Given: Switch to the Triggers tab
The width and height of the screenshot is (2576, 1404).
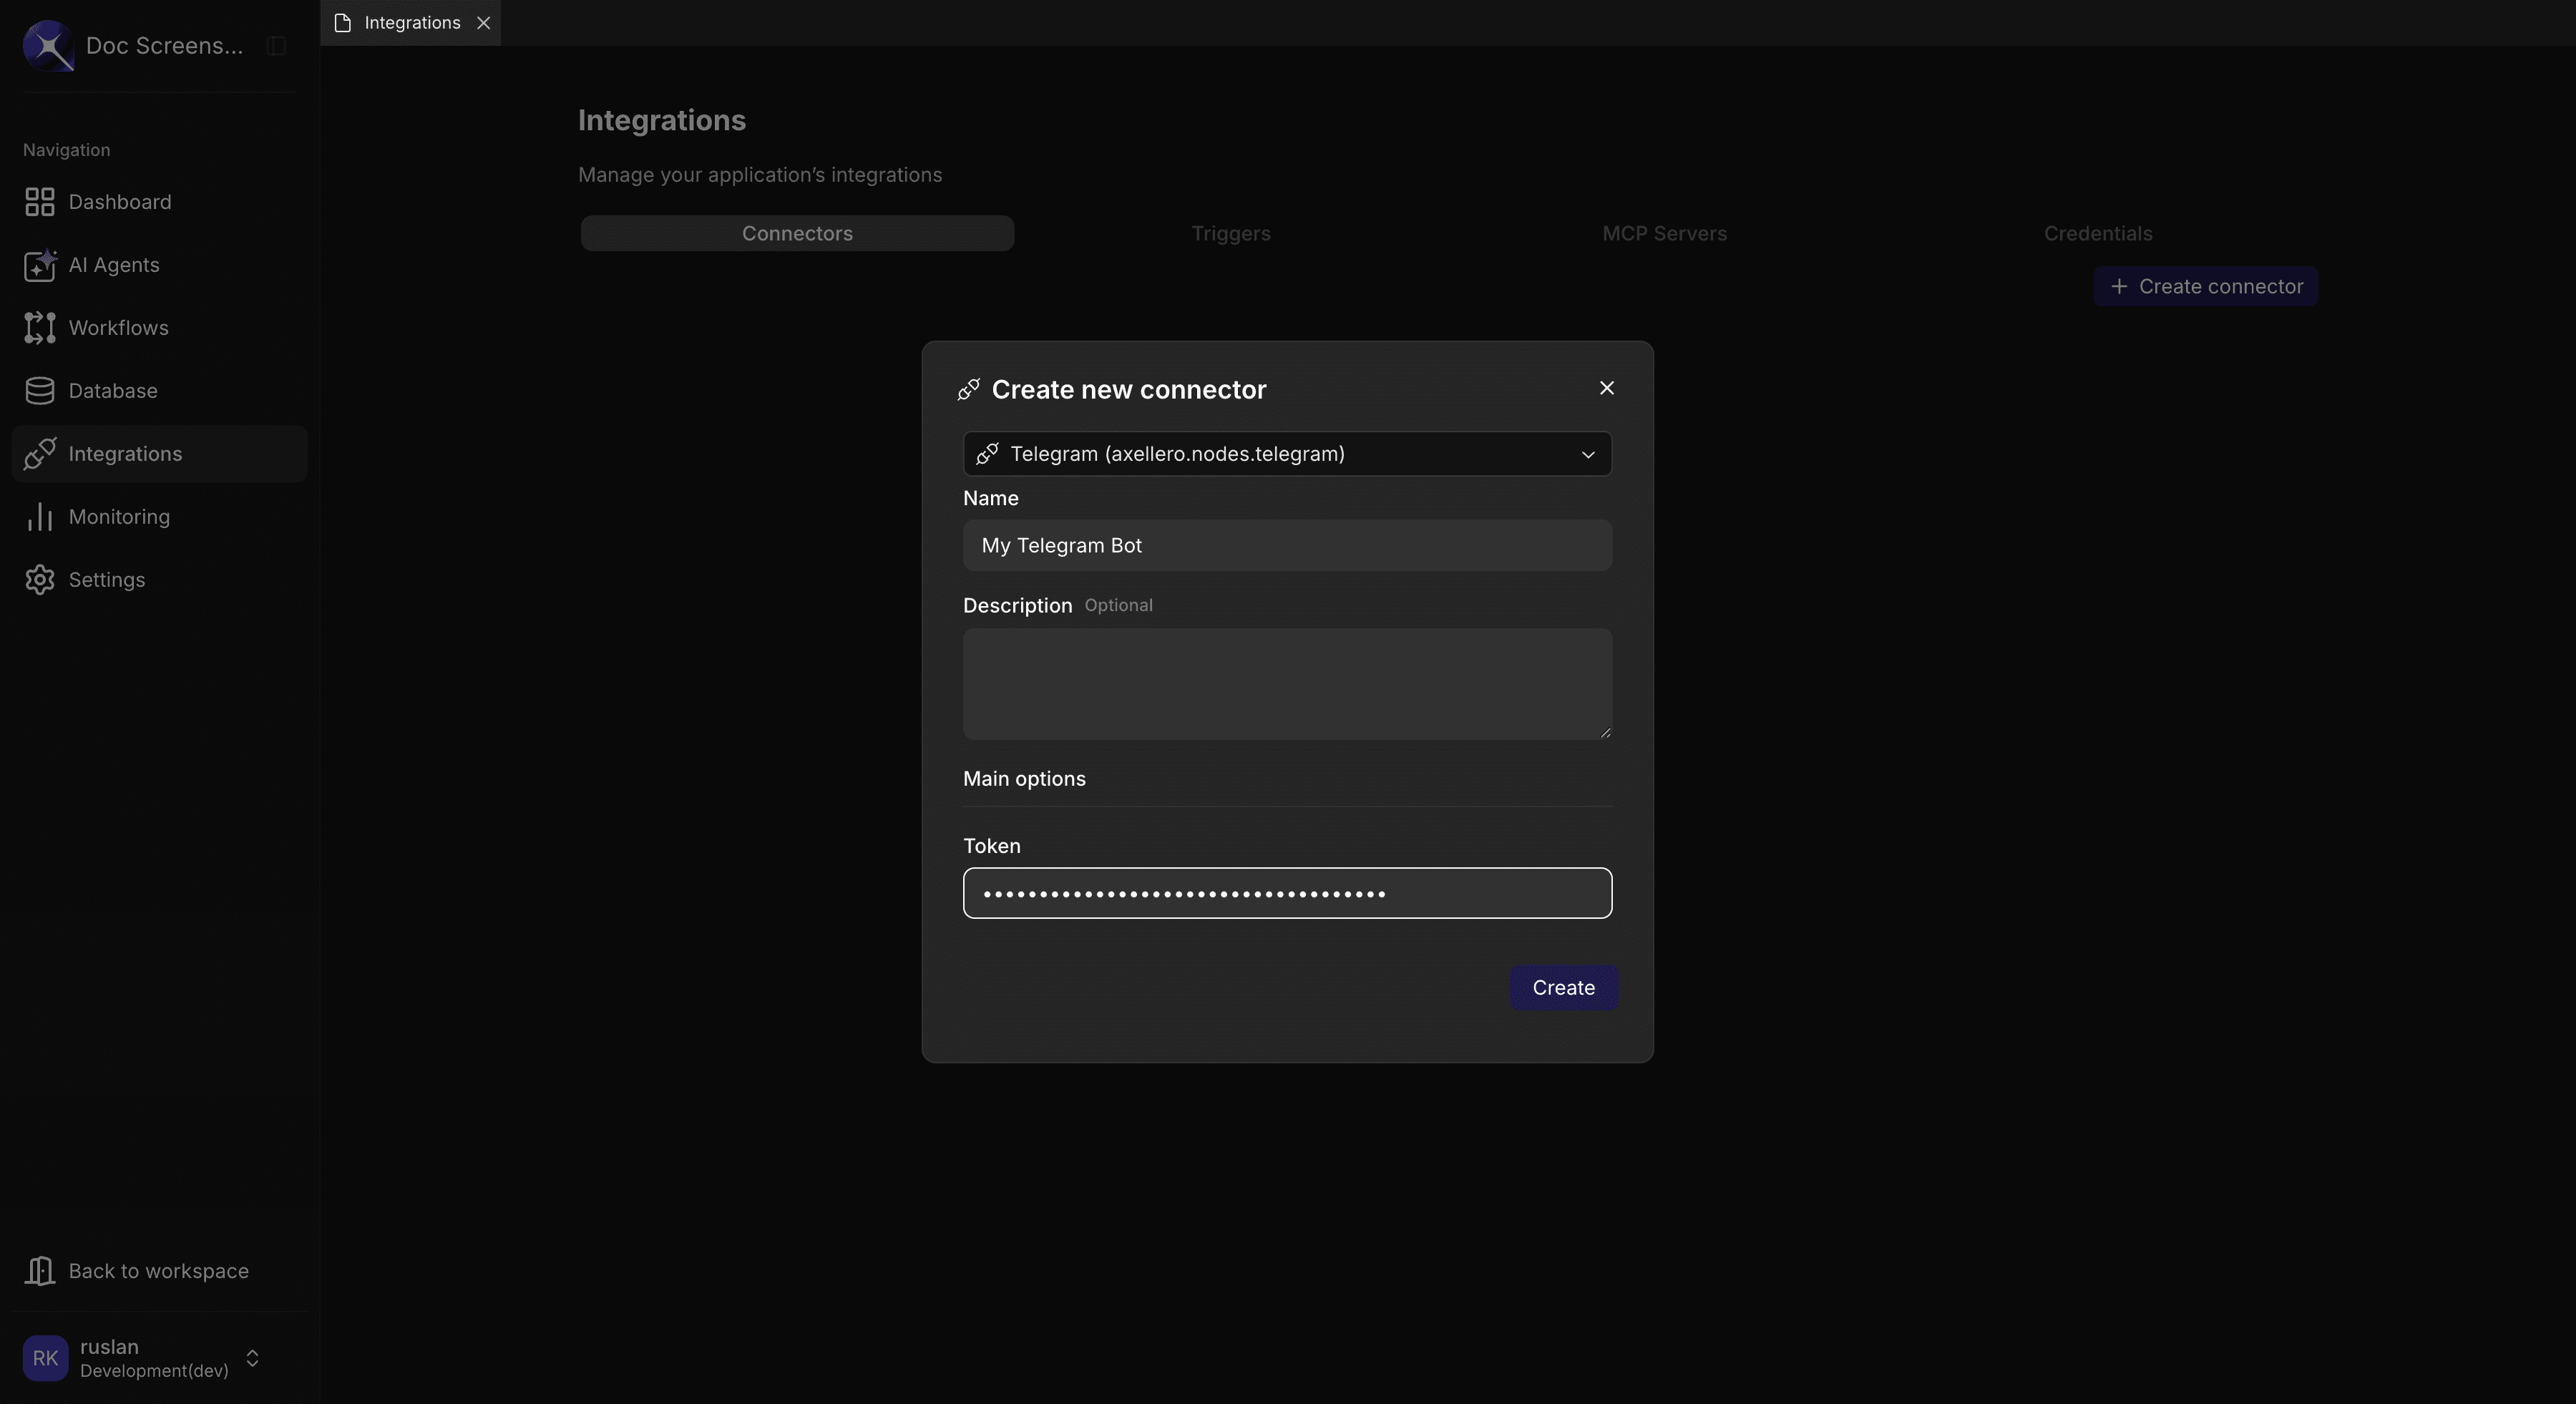Looking at the screenshot, I should [1230, 233].
